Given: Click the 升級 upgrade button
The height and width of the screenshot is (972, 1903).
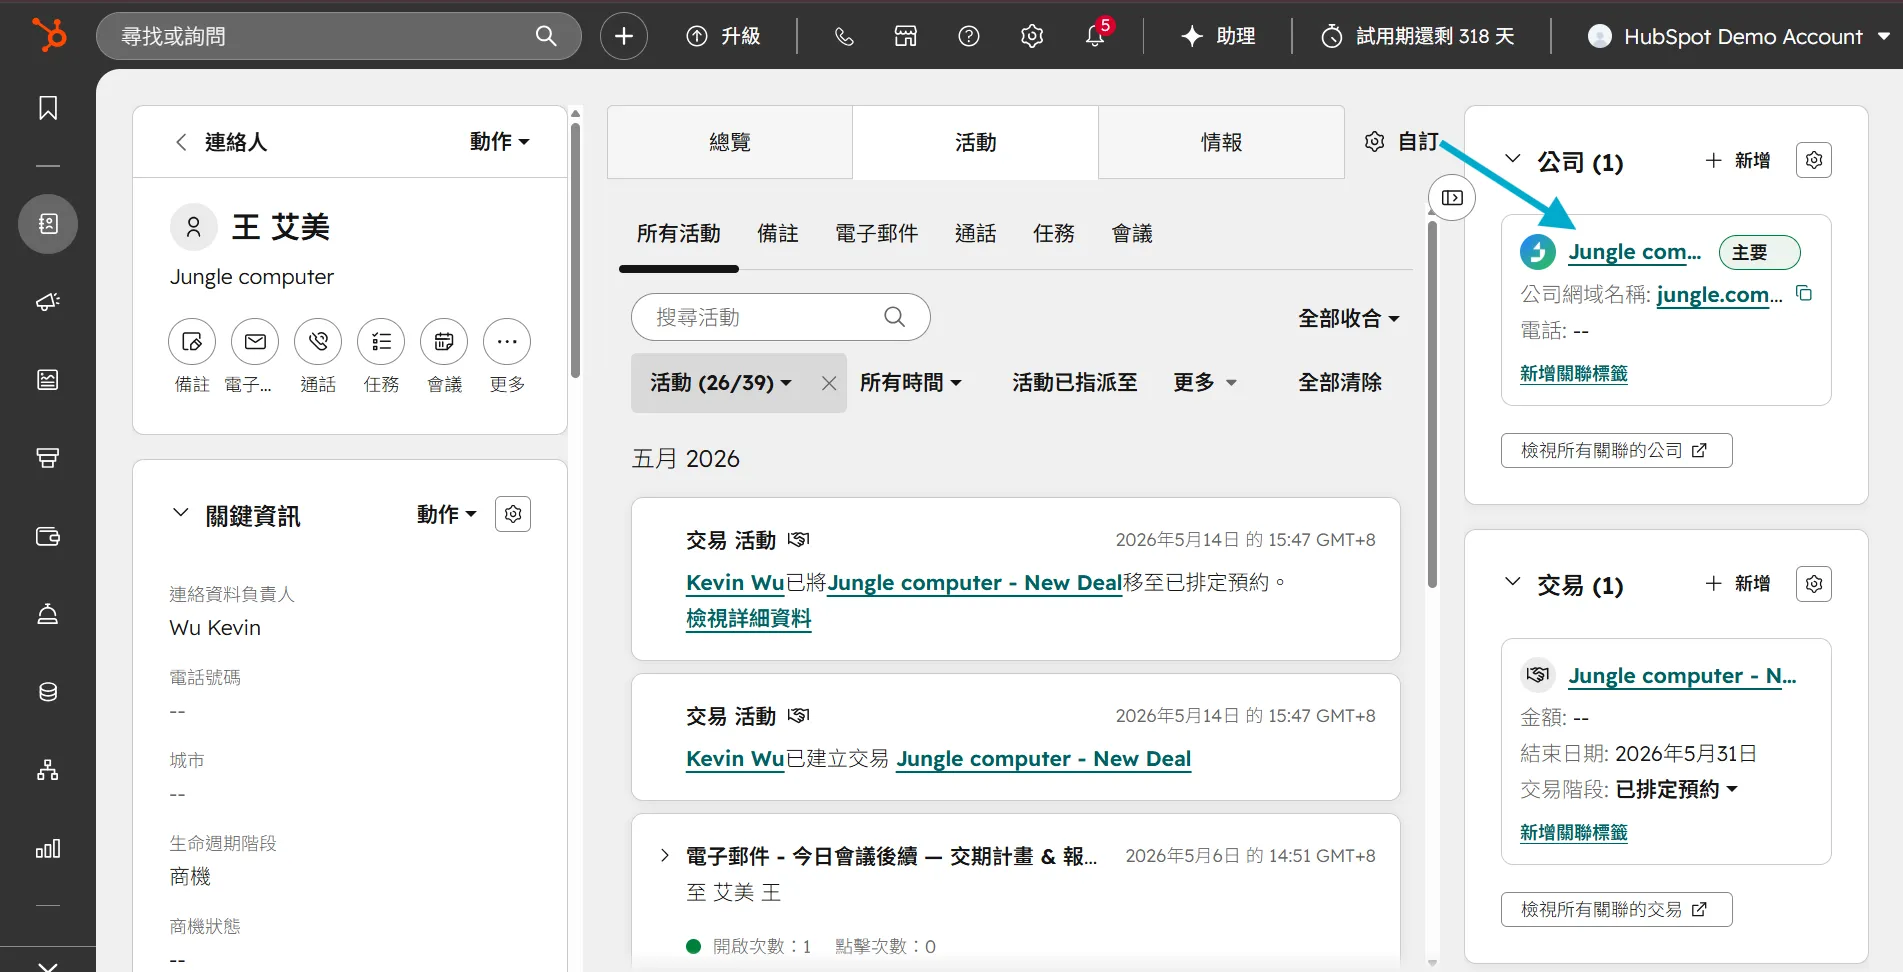Looking at the screenshot, I should point(723,36).
